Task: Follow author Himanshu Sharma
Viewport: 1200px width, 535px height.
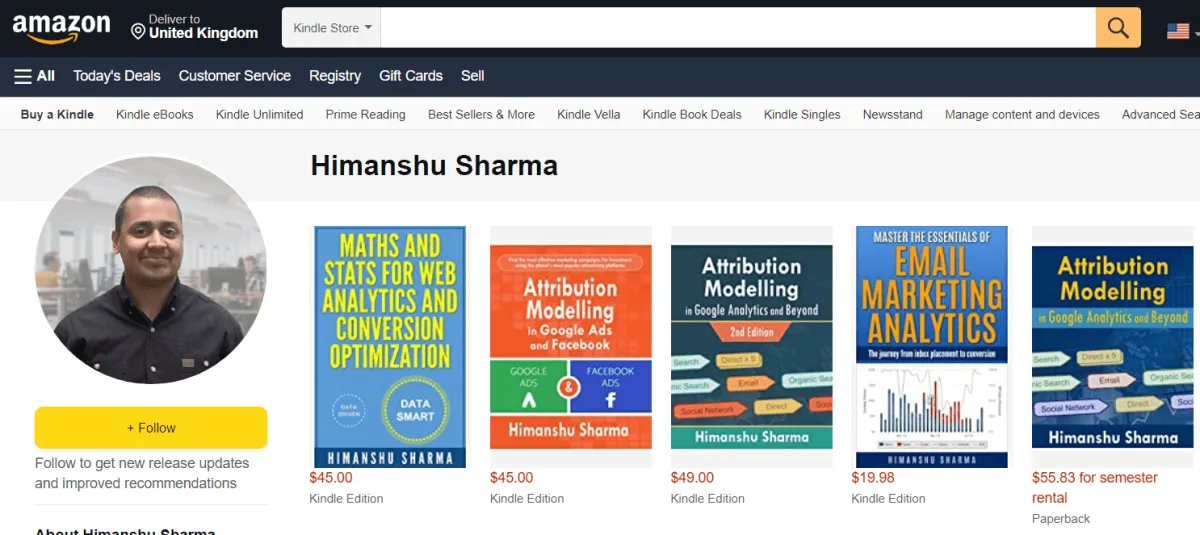Action: click(151, 428)
